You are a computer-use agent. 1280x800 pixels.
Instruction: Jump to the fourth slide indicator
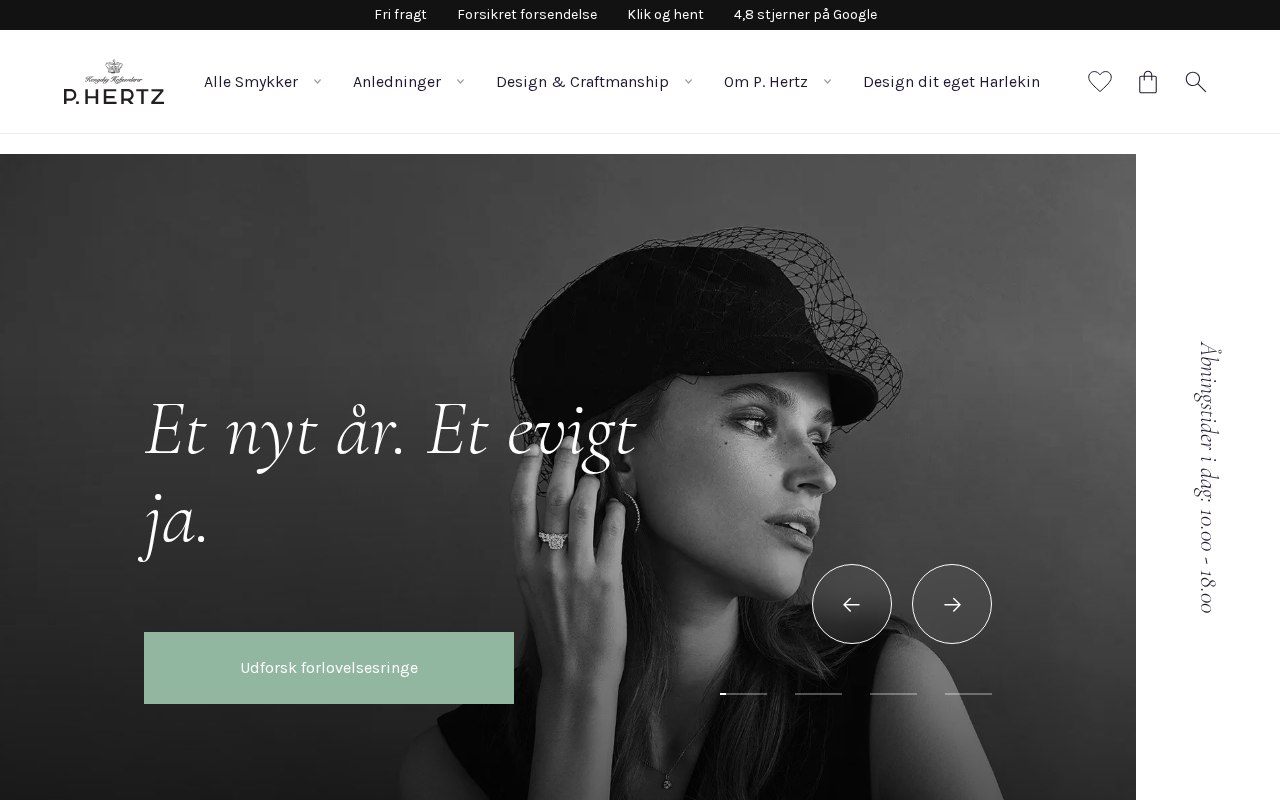pyautogui.click(x=968, y=693)
